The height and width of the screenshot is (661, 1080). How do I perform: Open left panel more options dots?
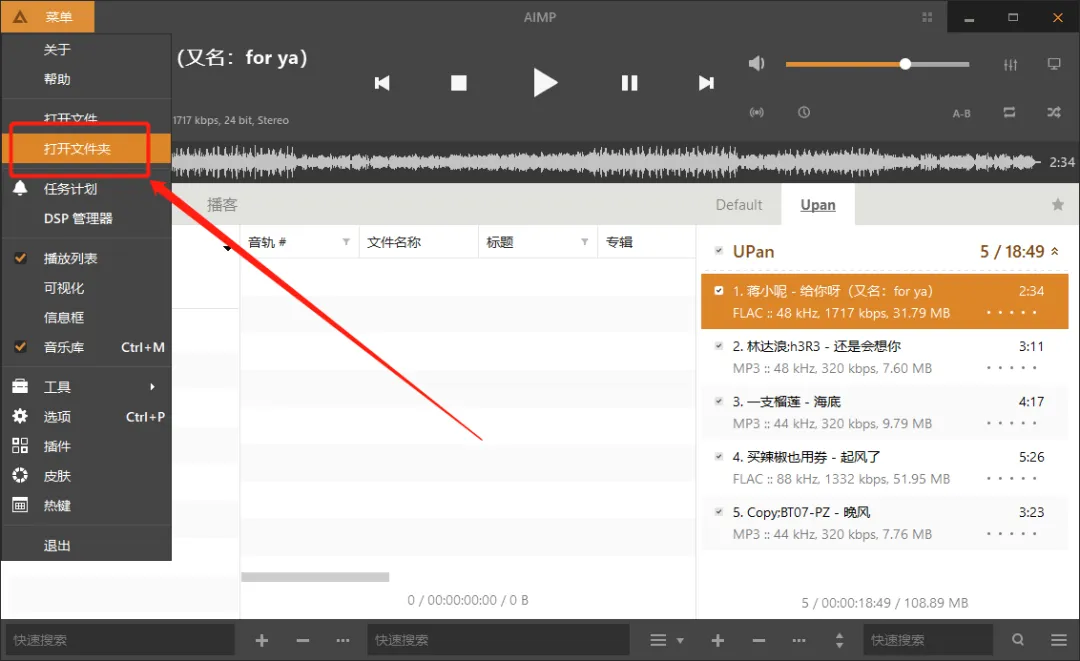tap(343, 640)
